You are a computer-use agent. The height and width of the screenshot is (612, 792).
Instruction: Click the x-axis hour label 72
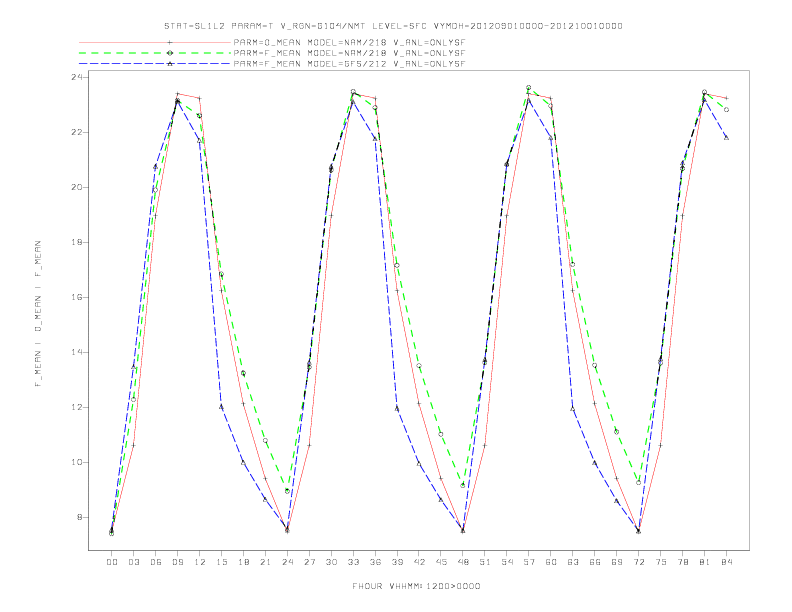pos(638,562)
